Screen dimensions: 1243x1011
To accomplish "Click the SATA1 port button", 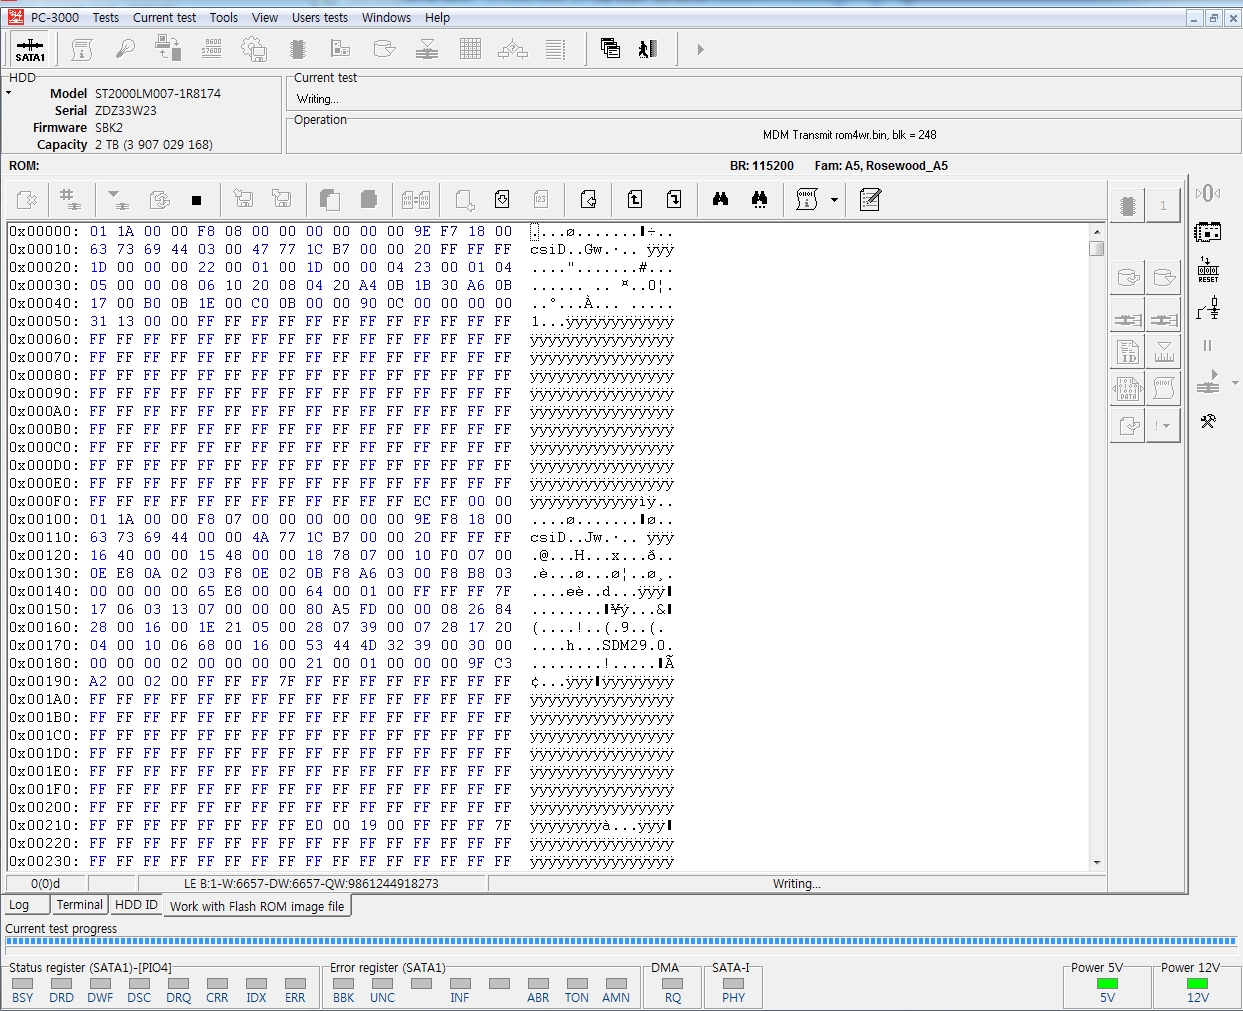I will pos(30,49).
